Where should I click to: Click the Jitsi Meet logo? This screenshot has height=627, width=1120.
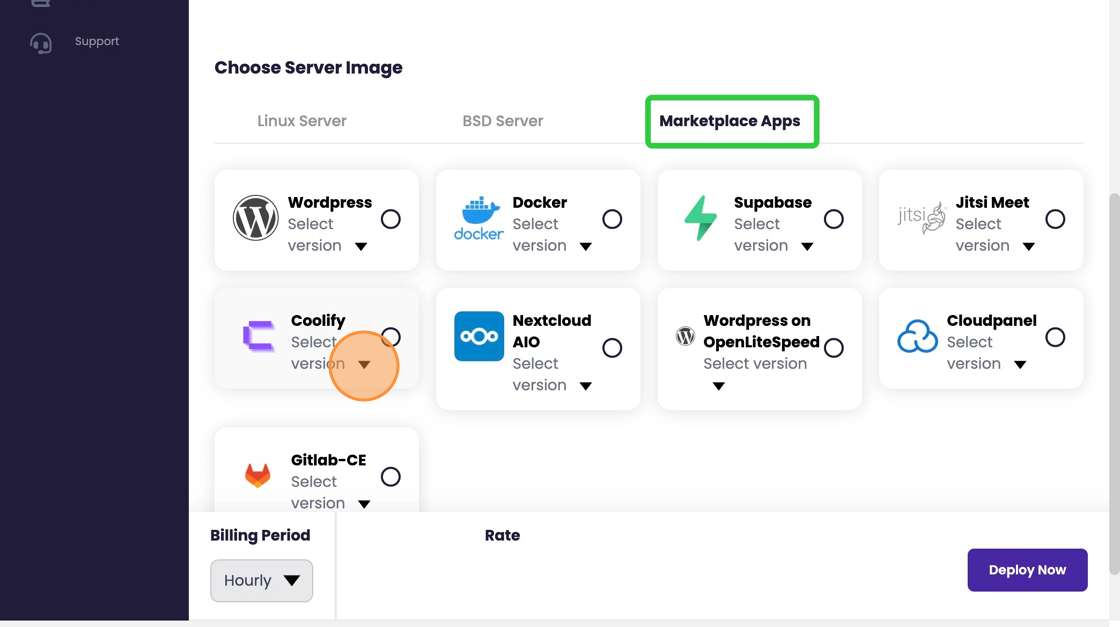pyautogui.click(x=921, y=217)
